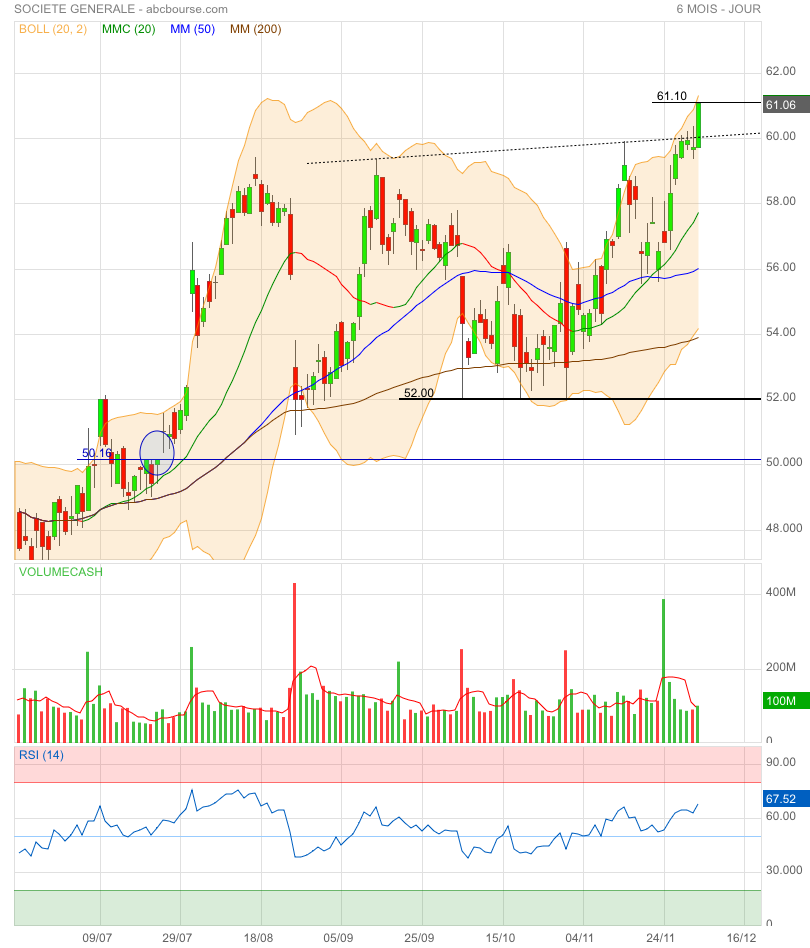Click the 400M volume axis label
This screenshot has height=948, width=810.
(x=780, y=592)
